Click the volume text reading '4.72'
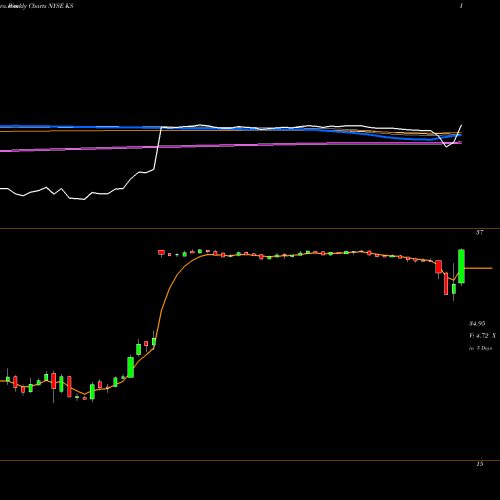The image size is (500, 500). coord(482,336)
